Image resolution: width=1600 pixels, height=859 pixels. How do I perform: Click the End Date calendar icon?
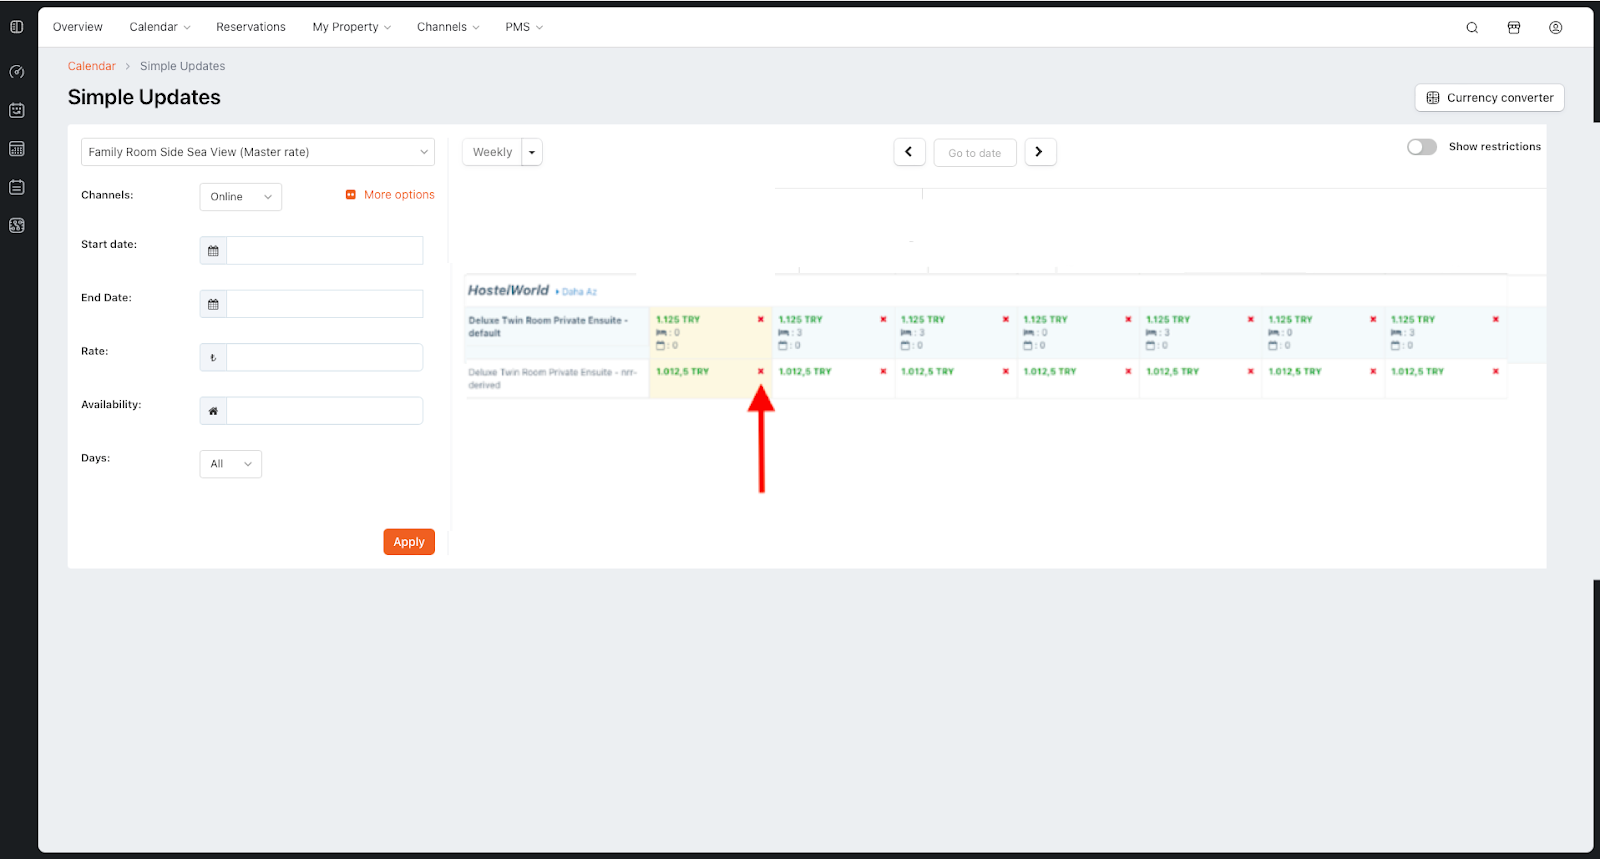(x=213, y=304)
